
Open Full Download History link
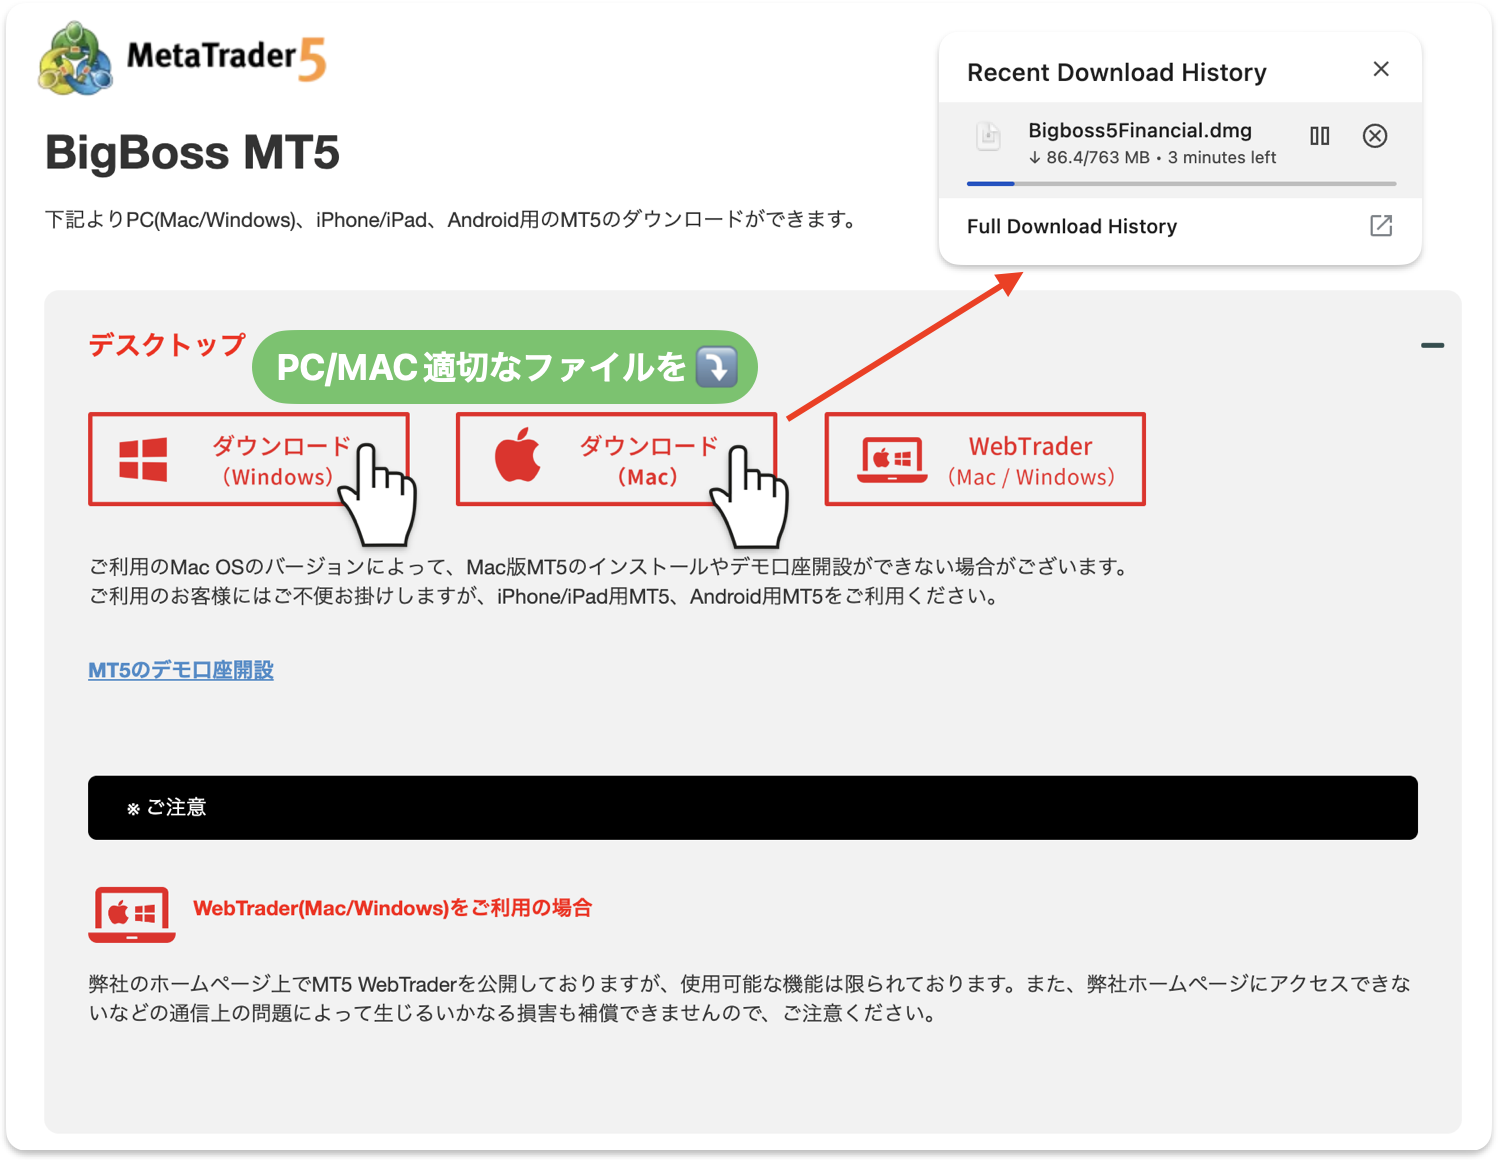click(x=1071, y=226)
